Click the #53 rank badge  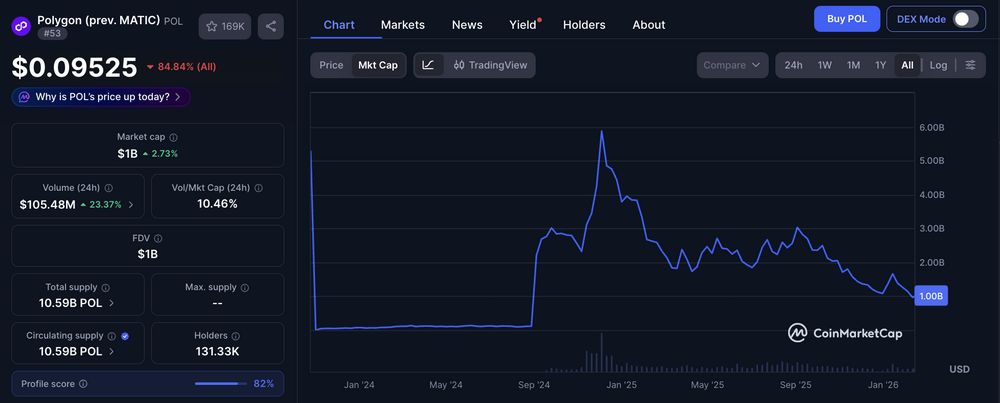coord(52,33)
